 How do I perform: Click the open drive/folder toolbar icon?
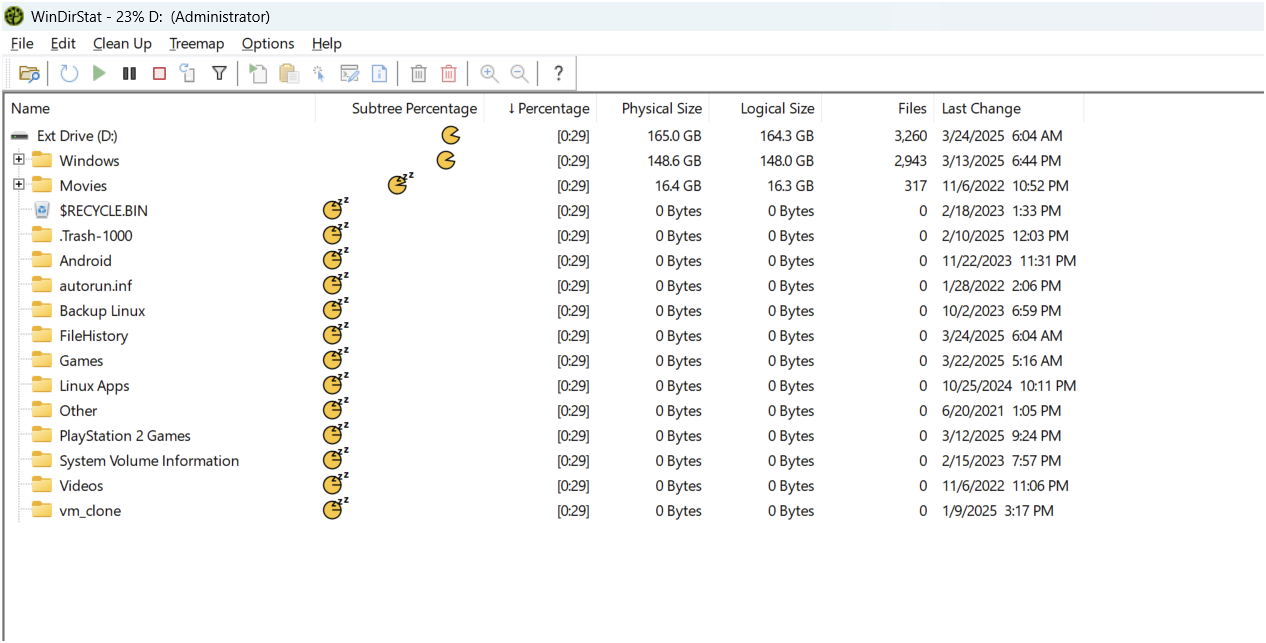(x=30, y=73)
